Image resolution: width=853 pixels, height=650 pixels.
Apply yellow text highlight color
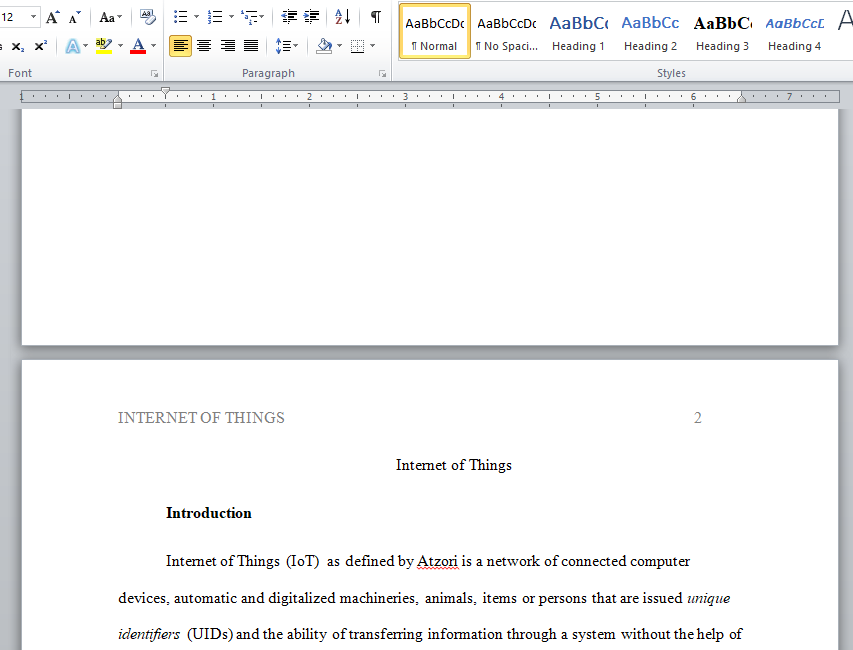click(x=103, y=46)
